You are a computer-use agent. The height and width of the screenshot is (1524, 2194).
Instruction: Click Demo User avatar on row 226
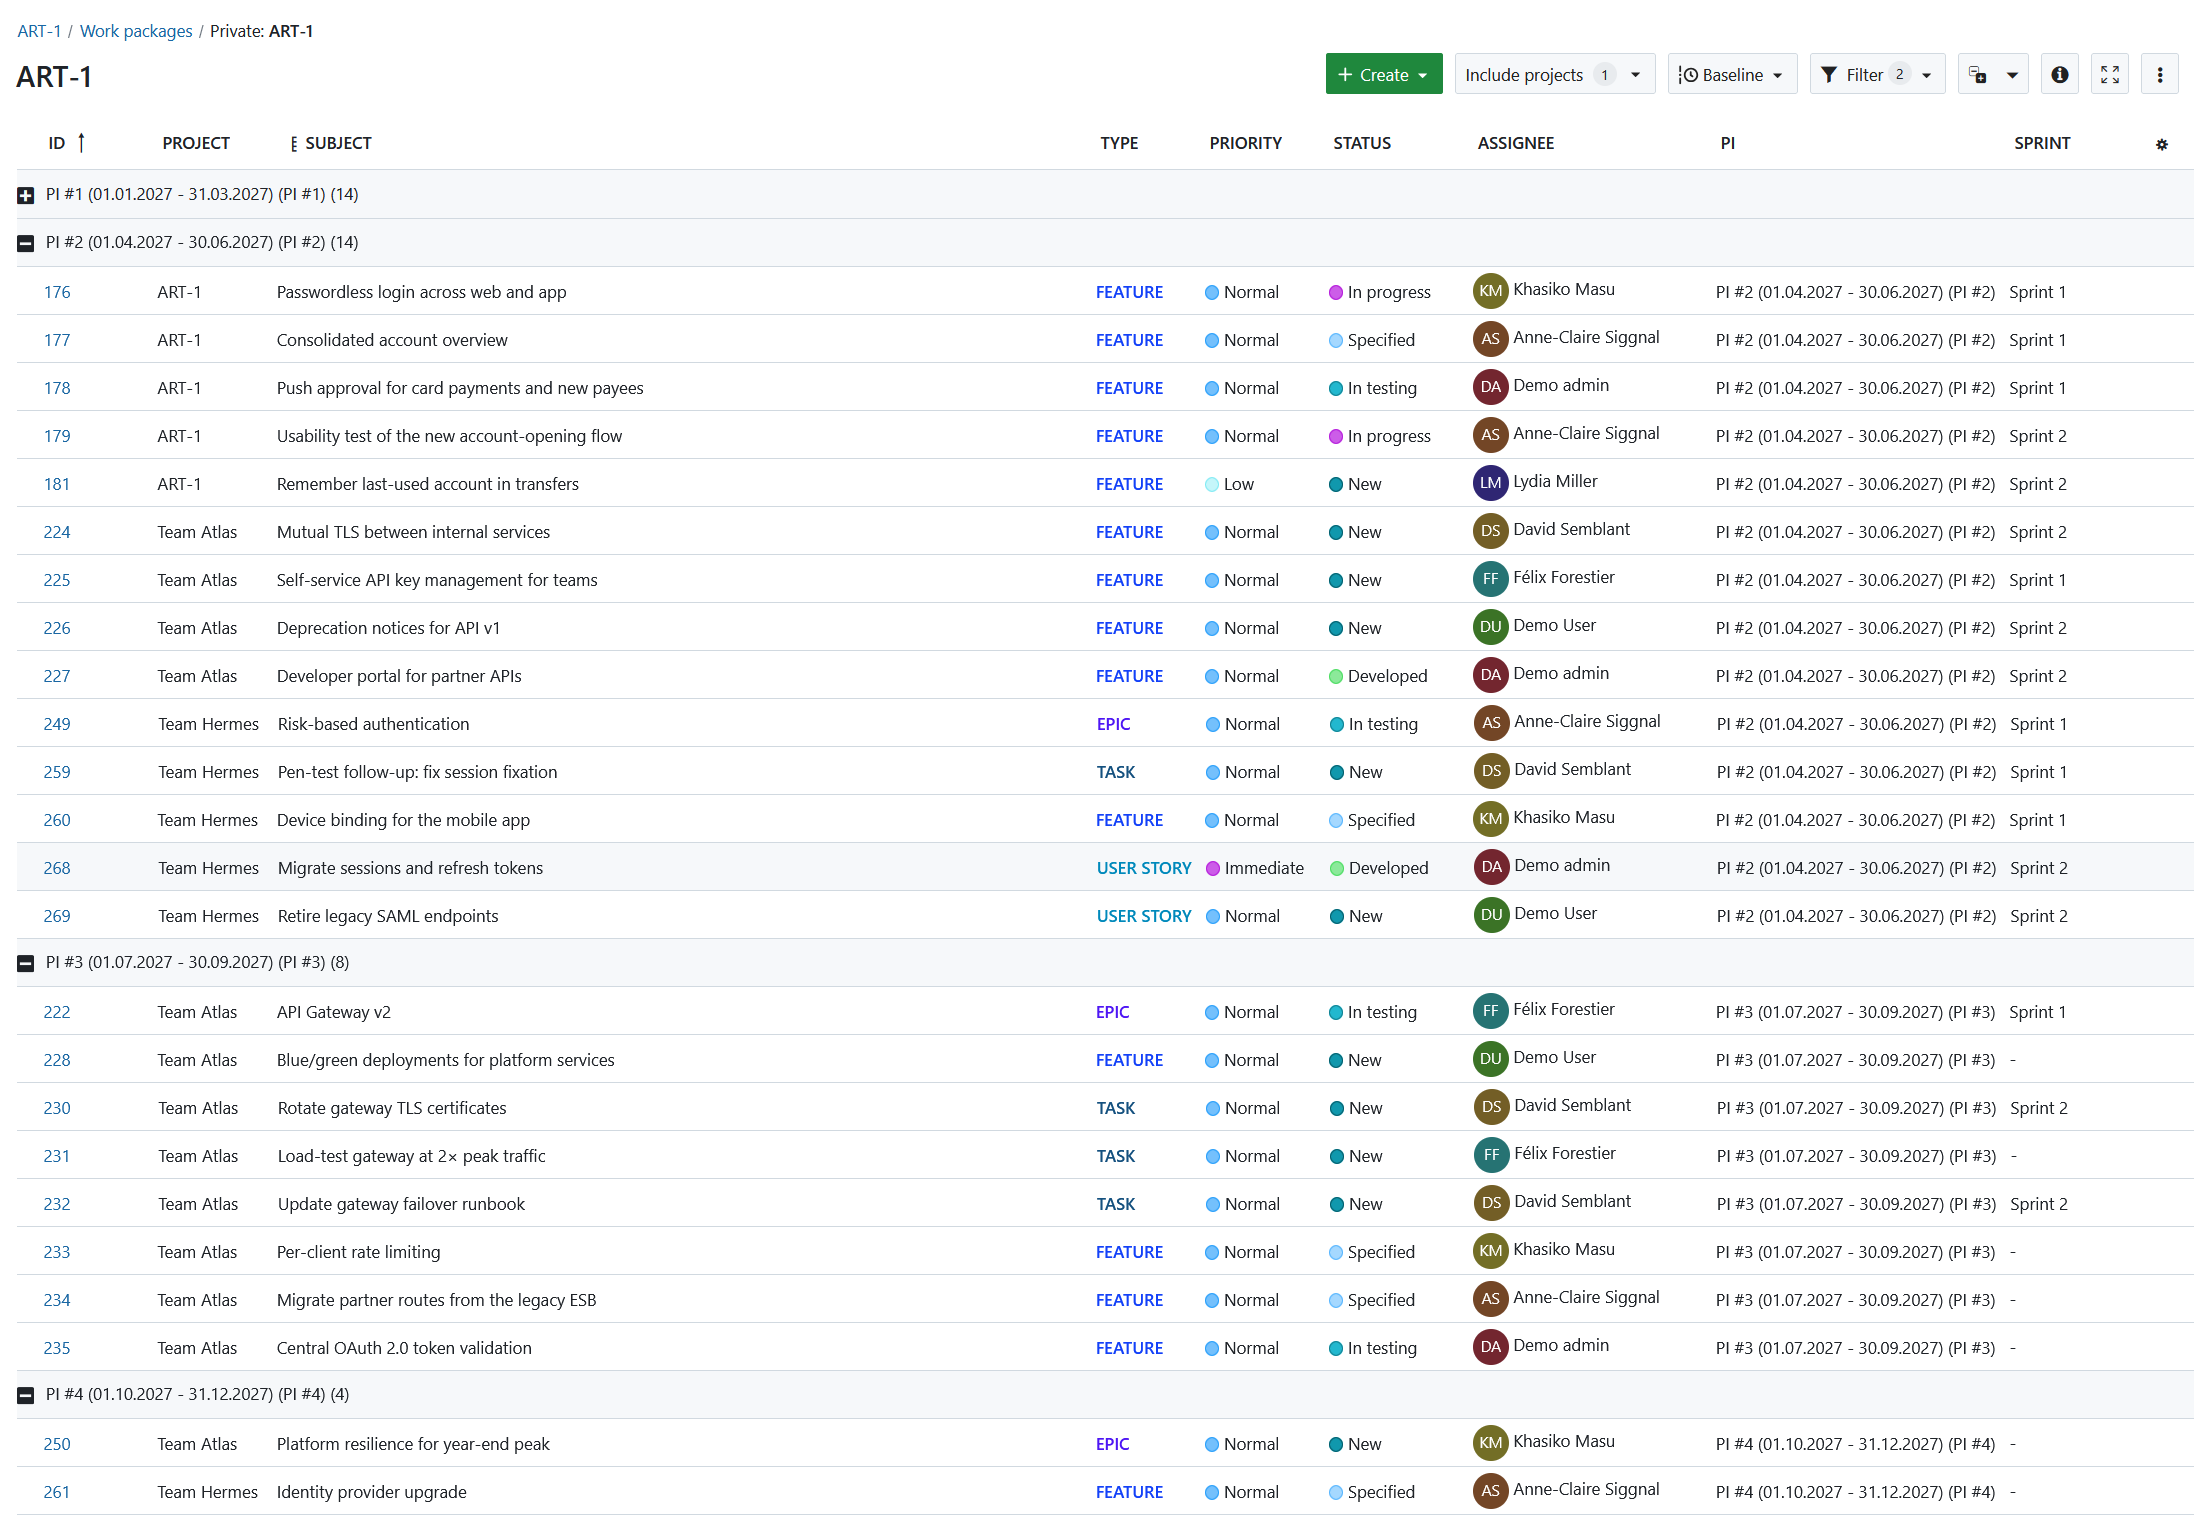click(1490, 627)
